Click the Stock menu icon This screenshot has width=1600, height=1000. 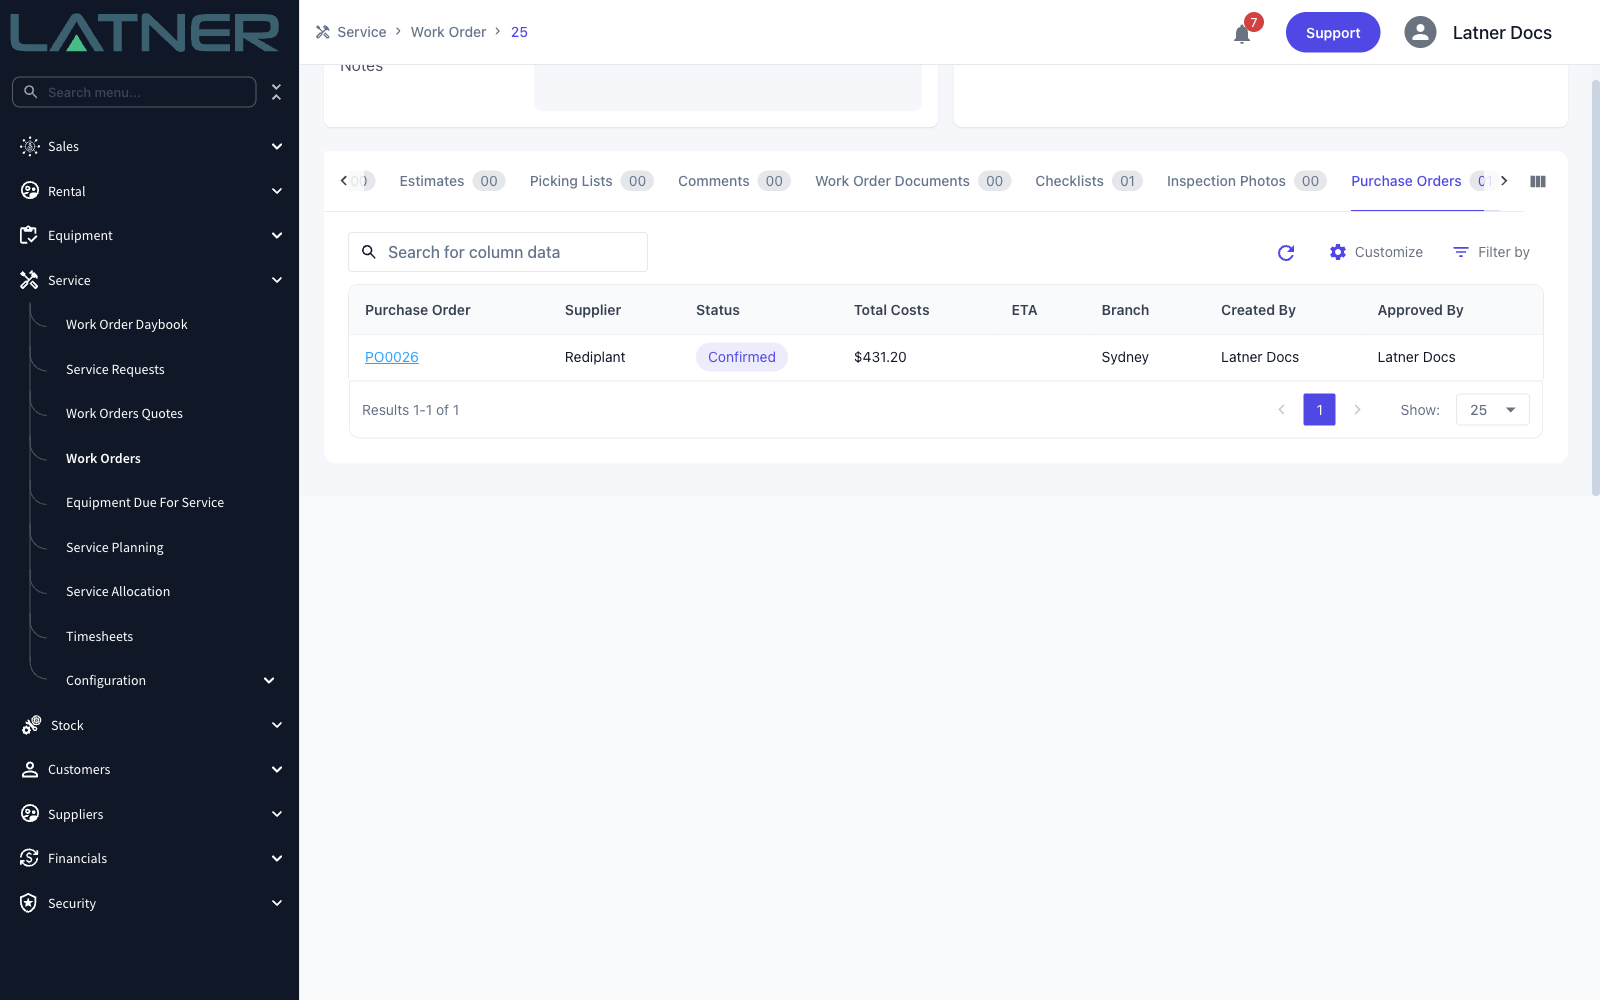(31, 725)
